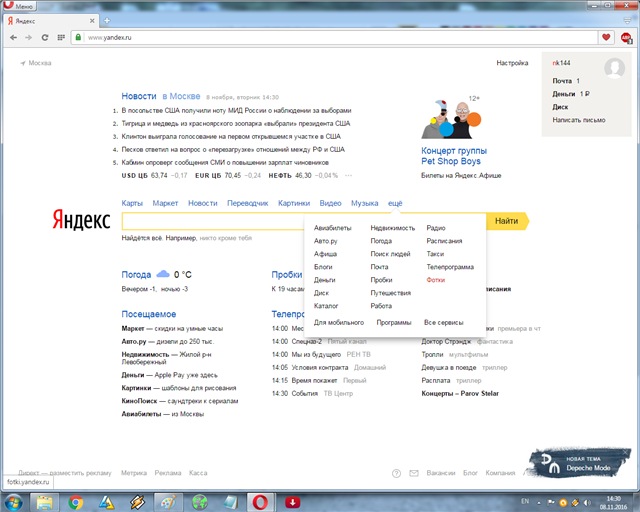
Task: Show hidden tray icons arrow
Action: 539,503
